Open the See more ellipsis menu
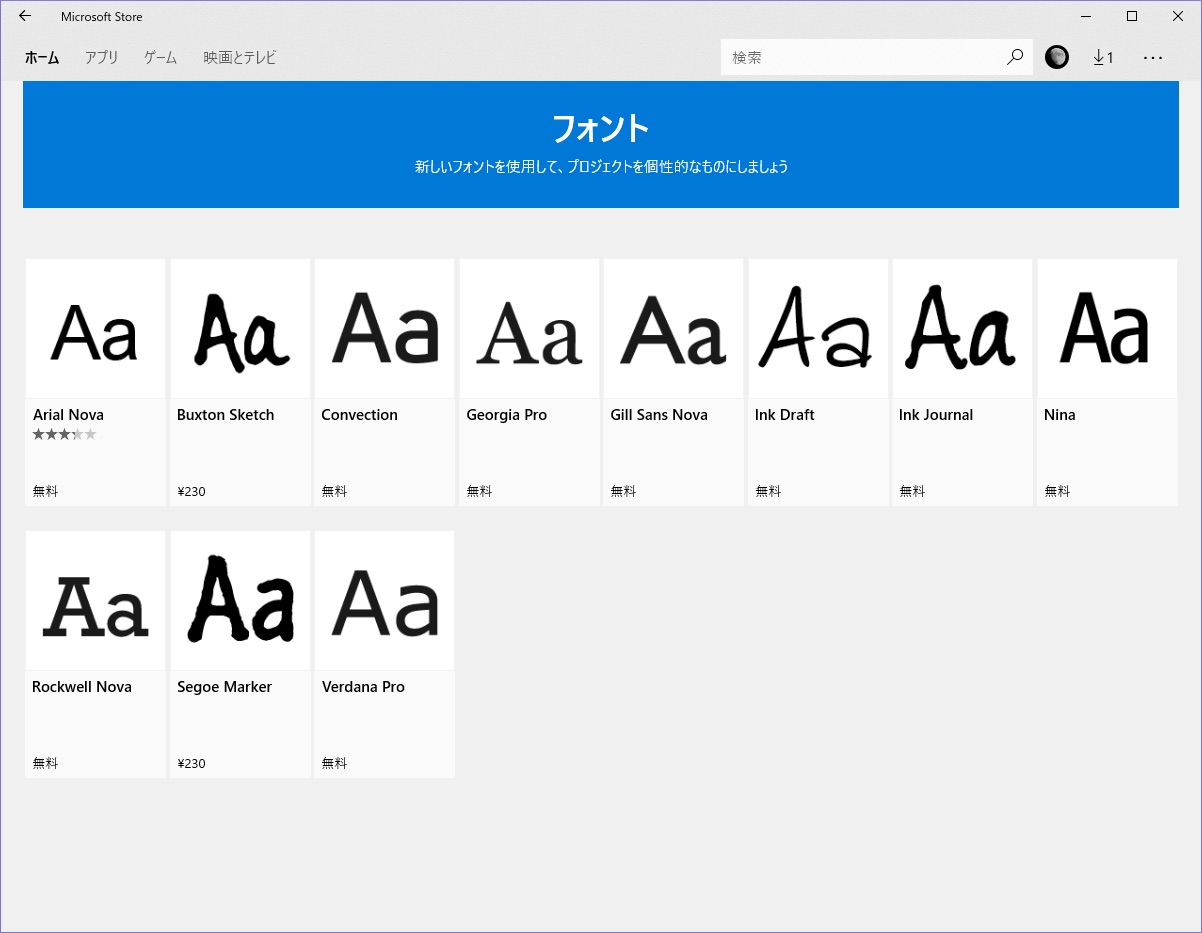The width and height of the screenshot is (1202, 933). [1153, 57]
